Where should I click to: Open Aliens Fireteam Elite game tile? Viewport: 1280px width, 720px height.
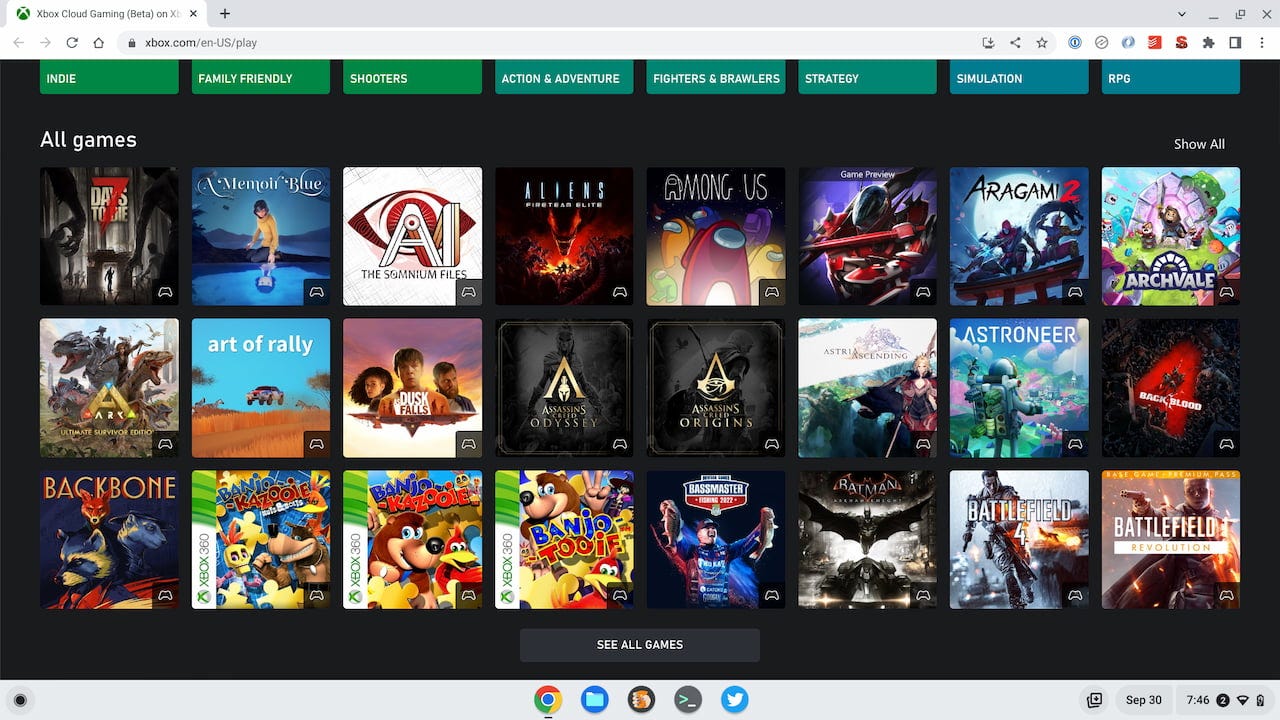pos(564,236)
